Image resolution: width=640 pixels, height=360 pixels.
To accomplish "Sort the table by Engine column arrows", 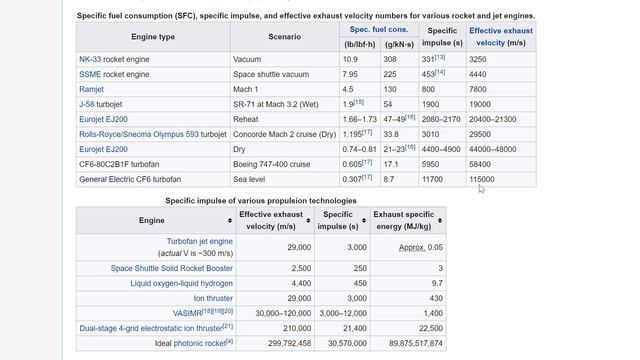I will point(230,220).
